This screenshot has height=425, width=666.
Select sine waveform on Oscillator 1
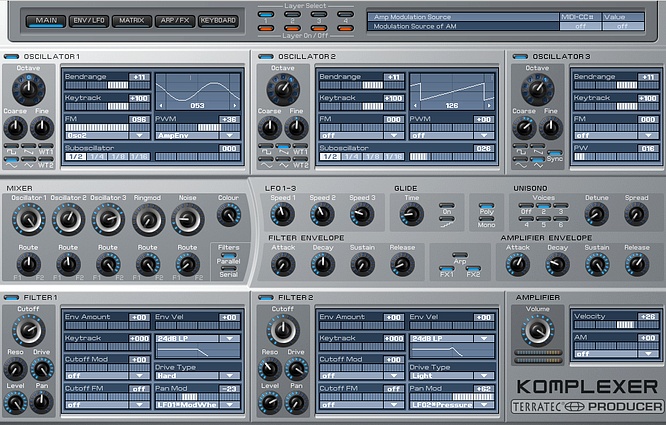pyautogui.click(x=11, y=160)
